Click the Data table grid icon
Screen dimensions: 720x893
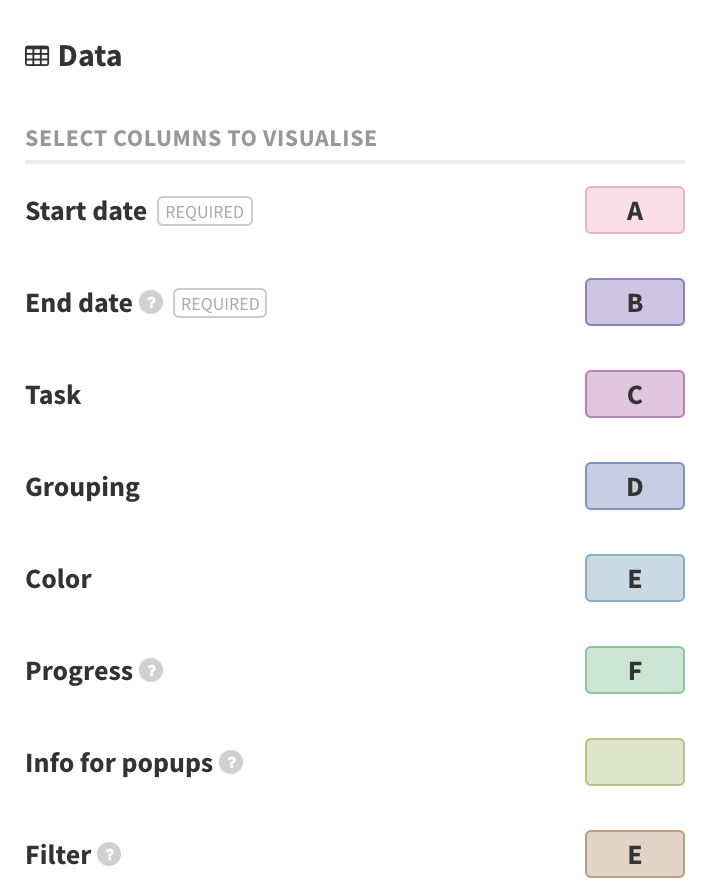37,56
